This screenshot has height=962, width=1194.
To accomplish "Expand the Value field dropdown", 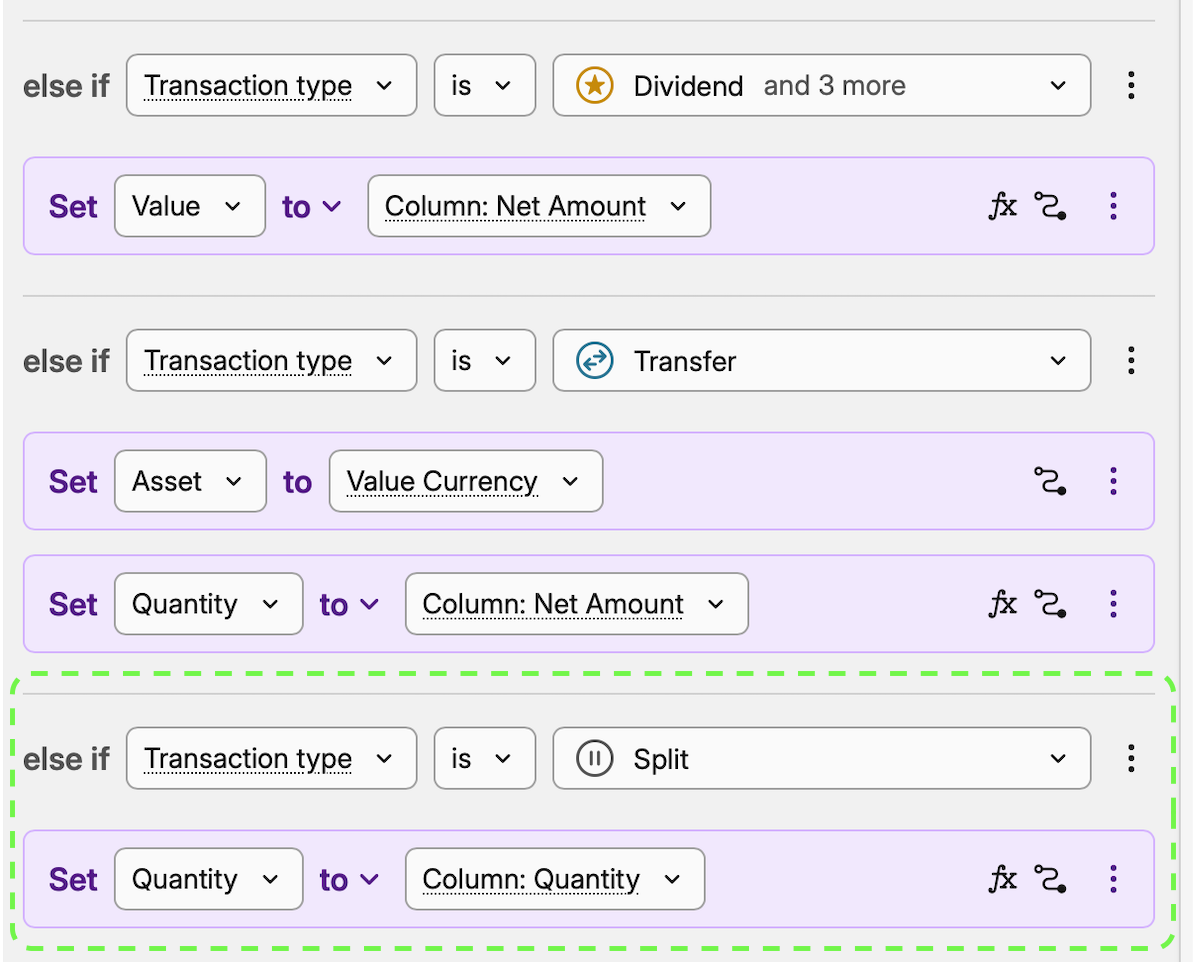I will 190,206.
